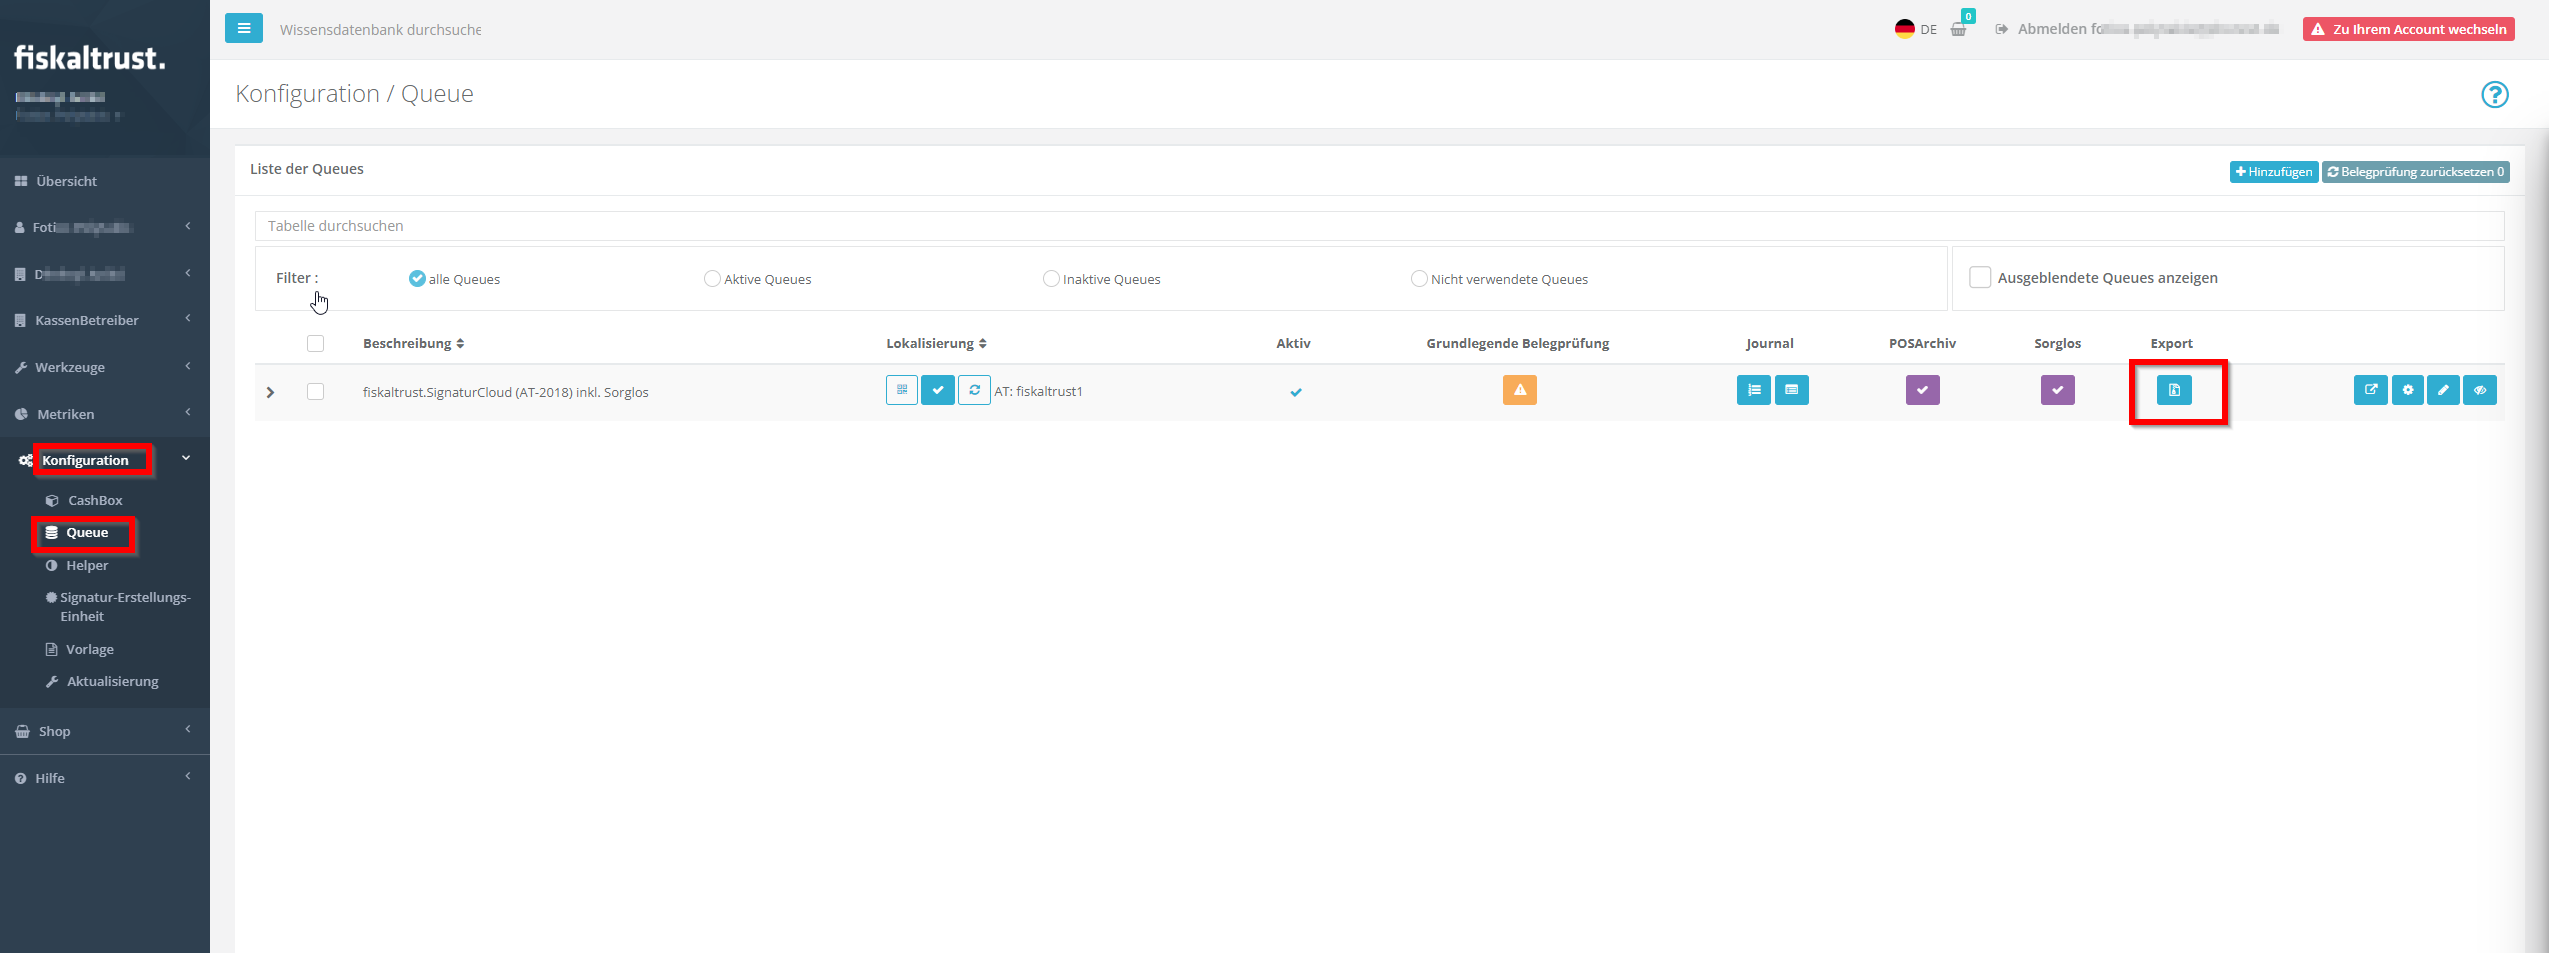Focus the Wissensdatenbank durchsuchen field
Image resolution: width=2549 pixels, height=953 pixels.
point(380,30)
